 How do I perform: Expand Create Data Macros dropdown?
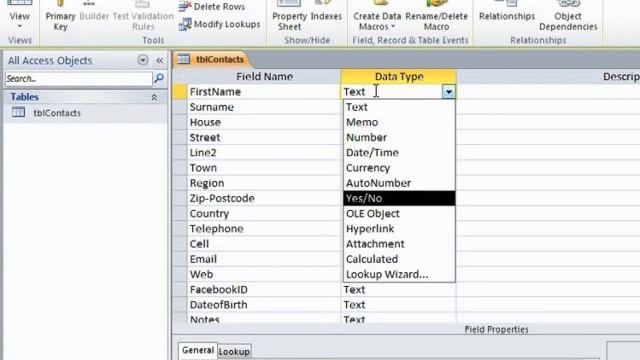377,17
